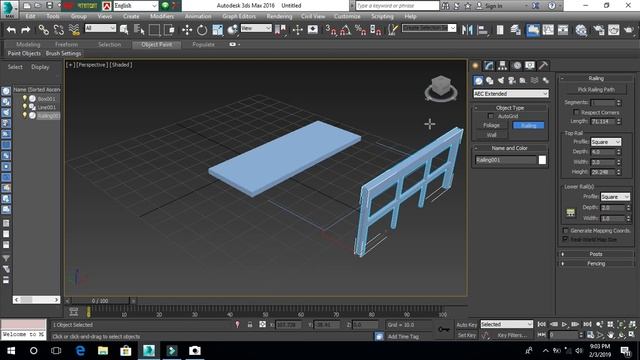This screenshot has width=640, height=360.
Task: Open Render Setup icon
Action: point(598,29)
